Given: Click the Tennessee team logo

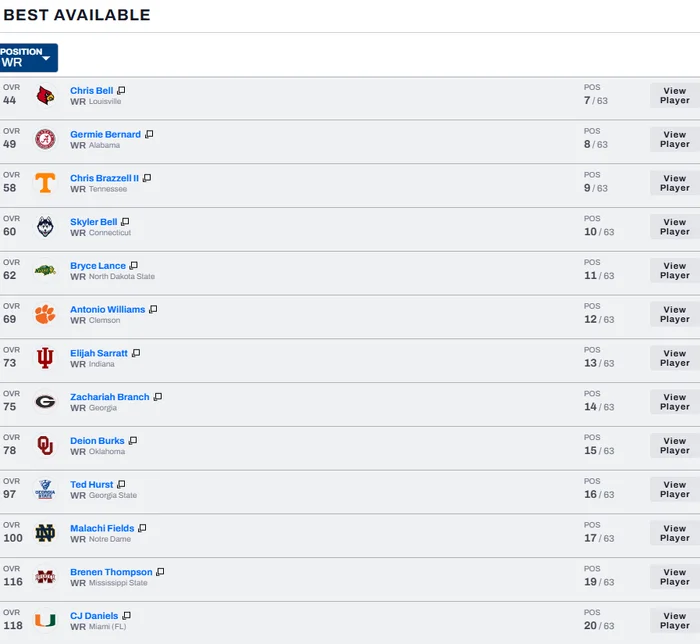Looking at the screenshot, I should [x=45, y=183].
